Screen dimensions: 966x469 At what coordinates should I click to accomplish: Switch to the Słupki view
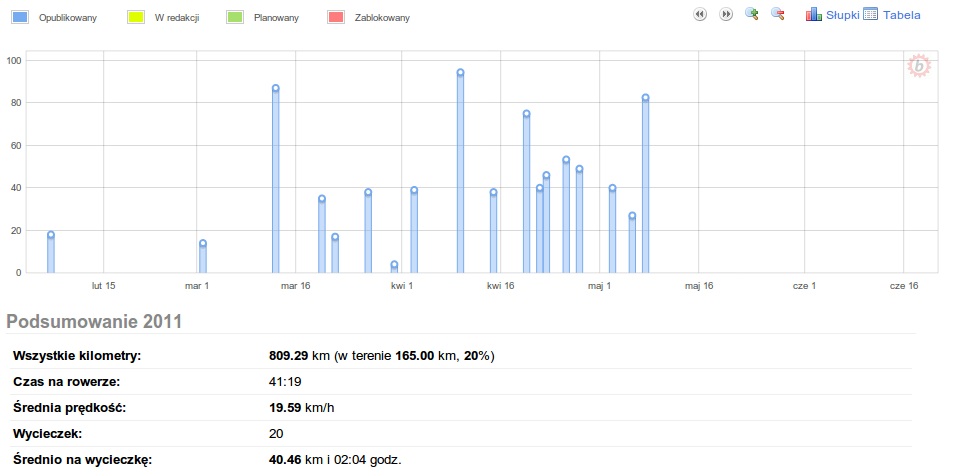842,15
